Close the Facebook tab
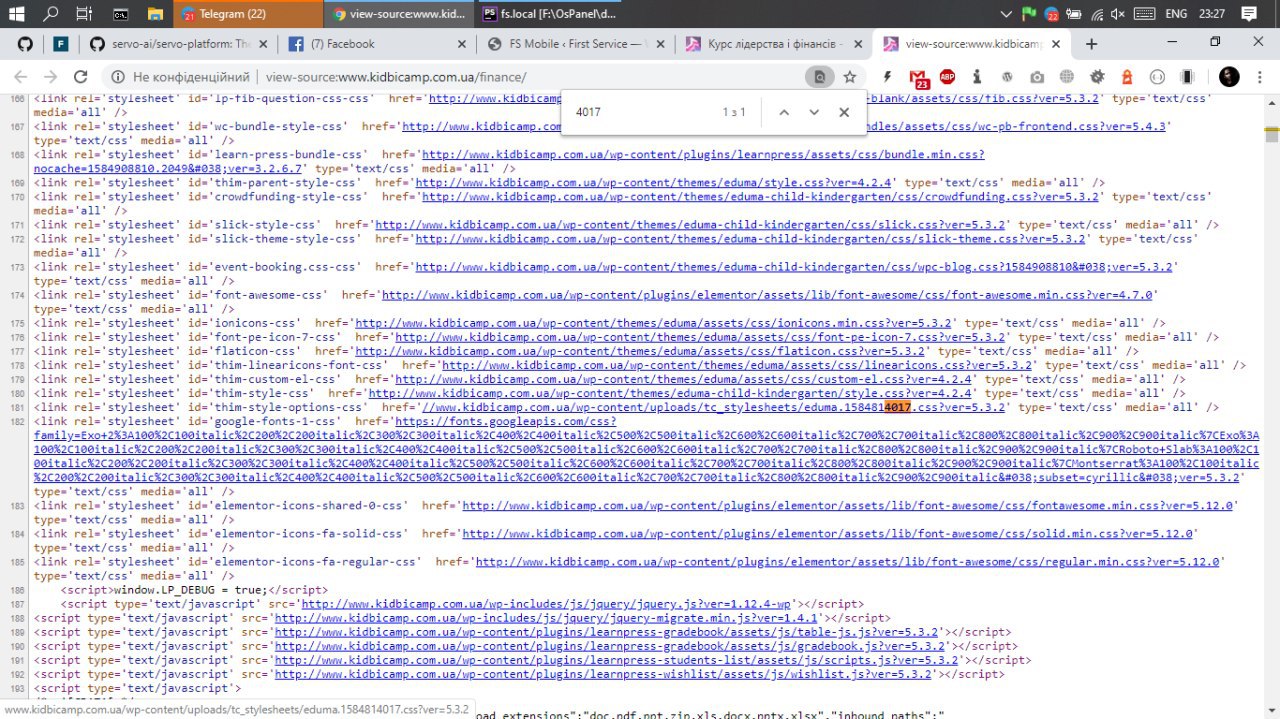 pos(462,44)
